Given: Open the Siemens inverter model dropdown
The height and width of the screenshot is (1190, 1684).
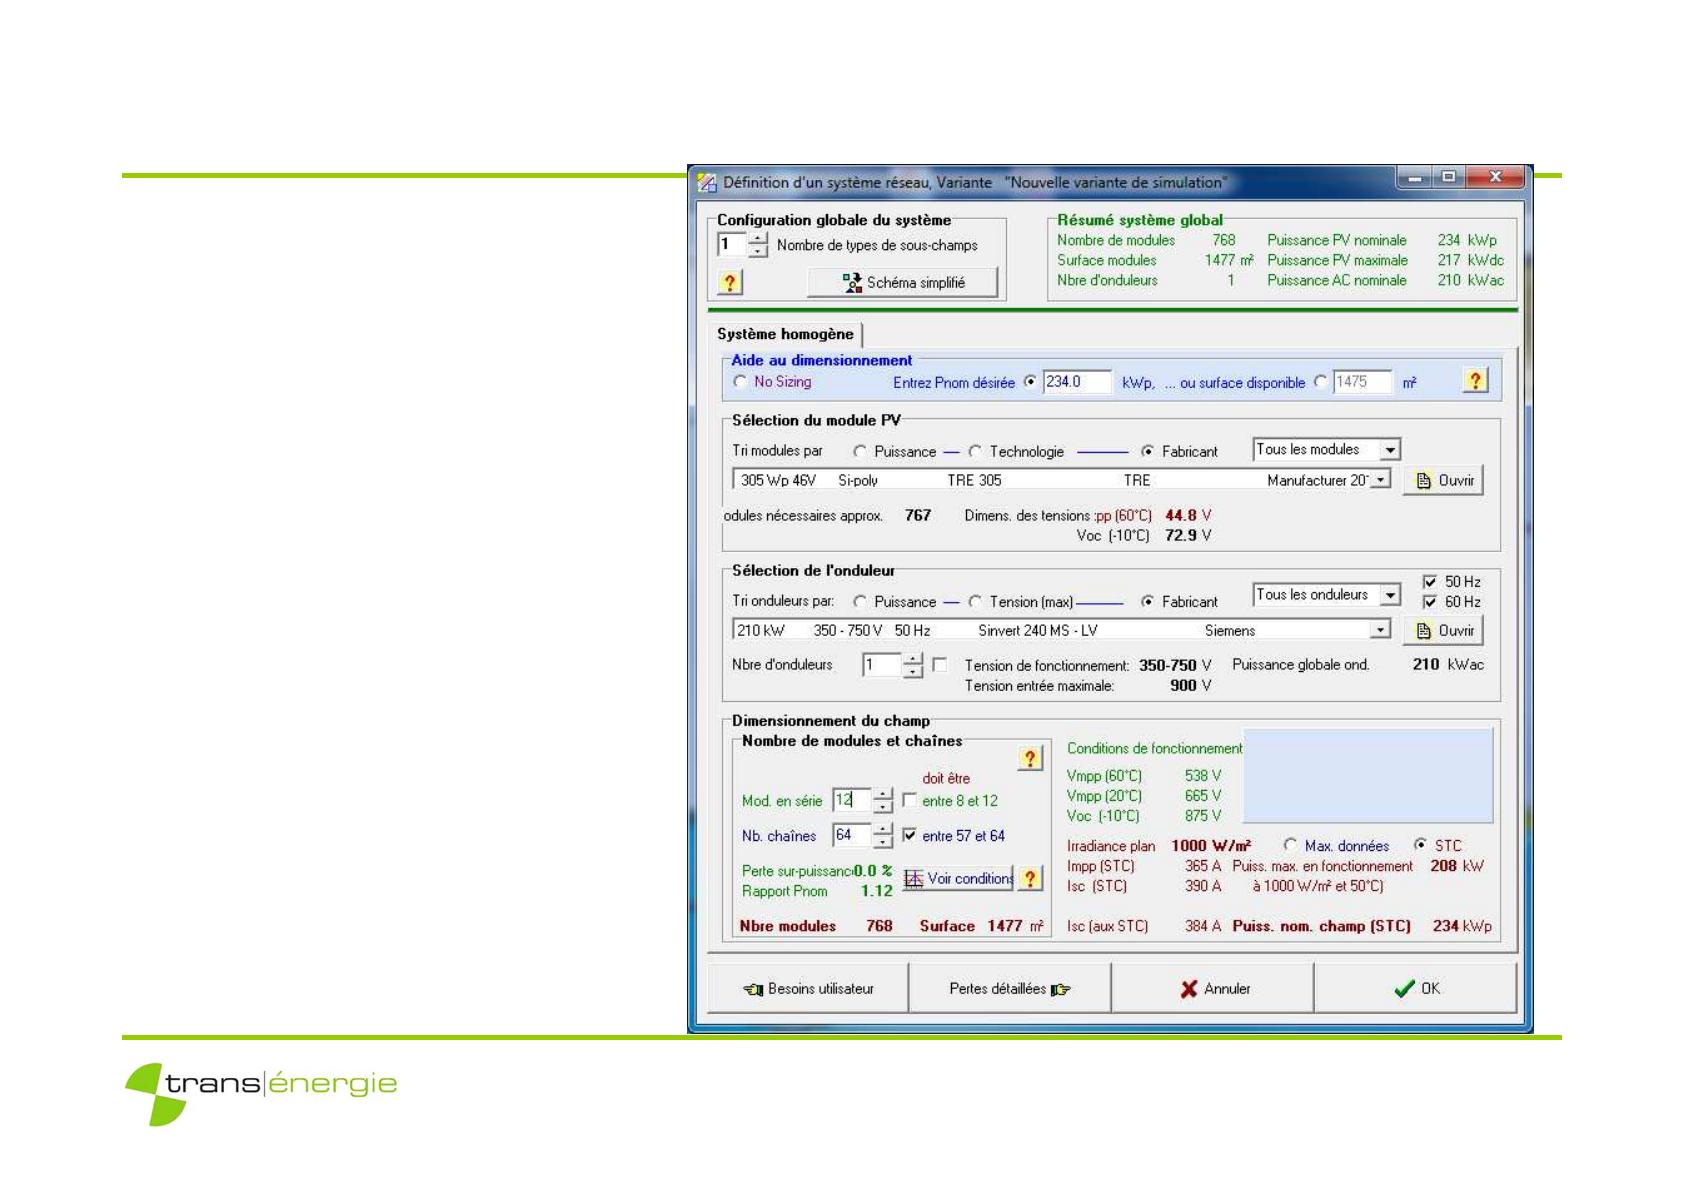Looking at the screenshot, I should (1380, 630).
